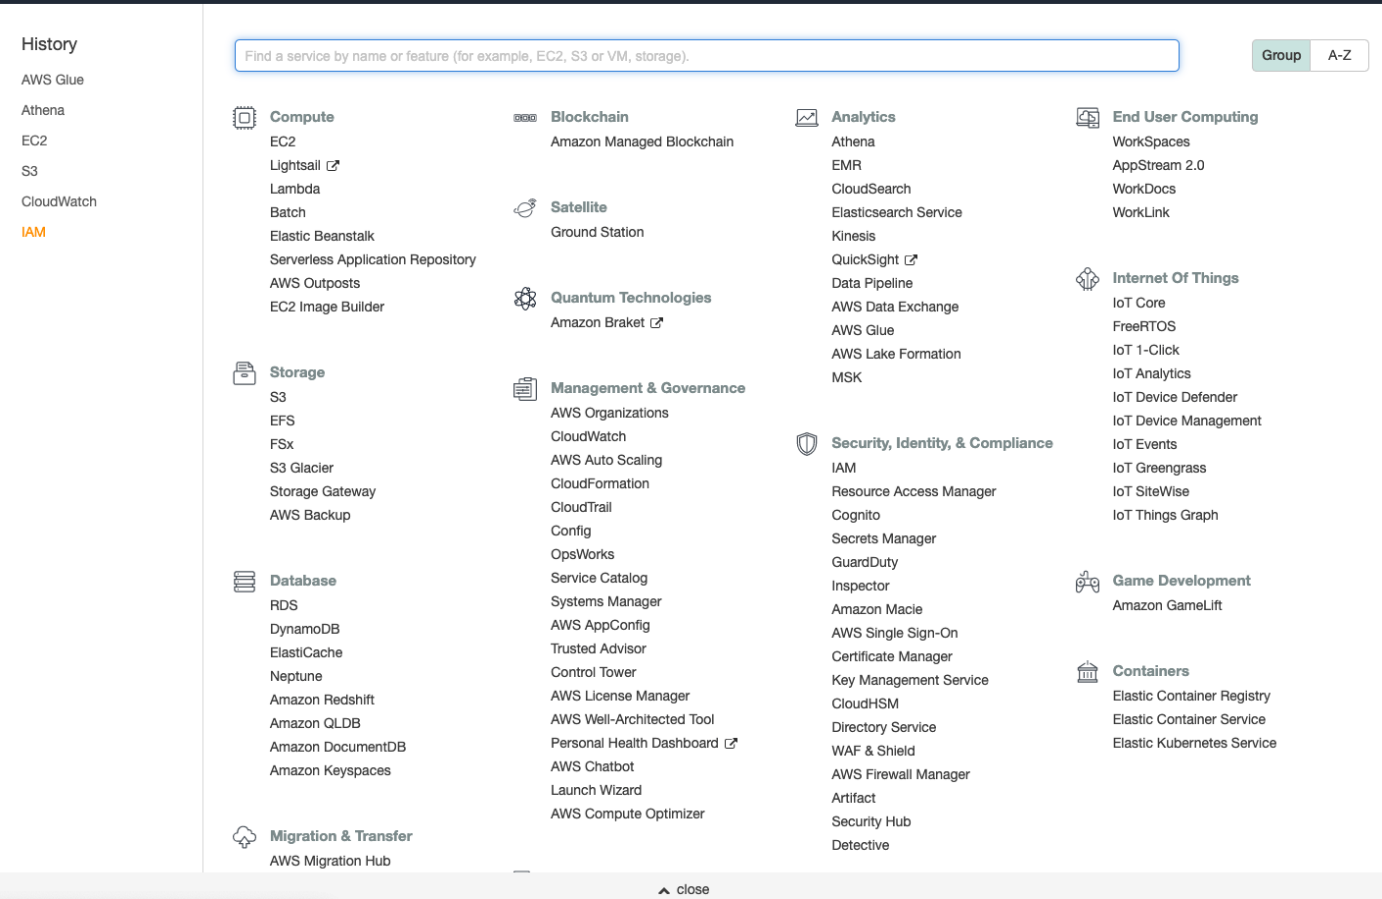Open AWS Migration Hub
1382x899 pixels.
[x=330, y=861]
